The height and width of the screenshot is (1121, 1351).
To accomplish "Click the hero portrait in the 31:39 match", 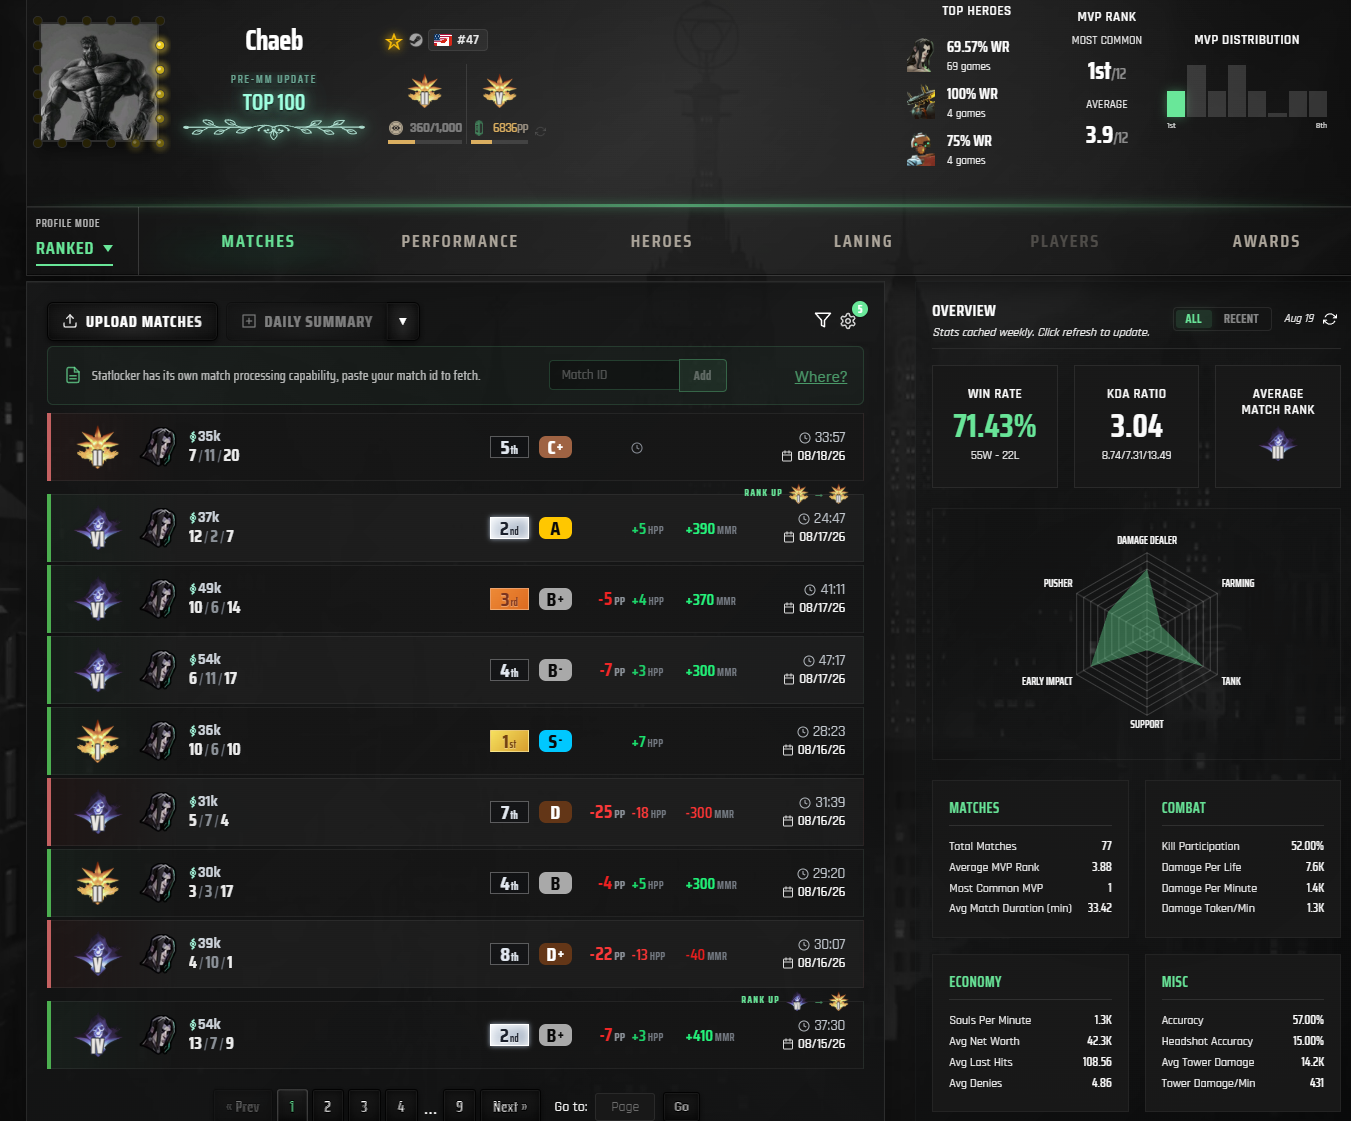I will point(158,812).
